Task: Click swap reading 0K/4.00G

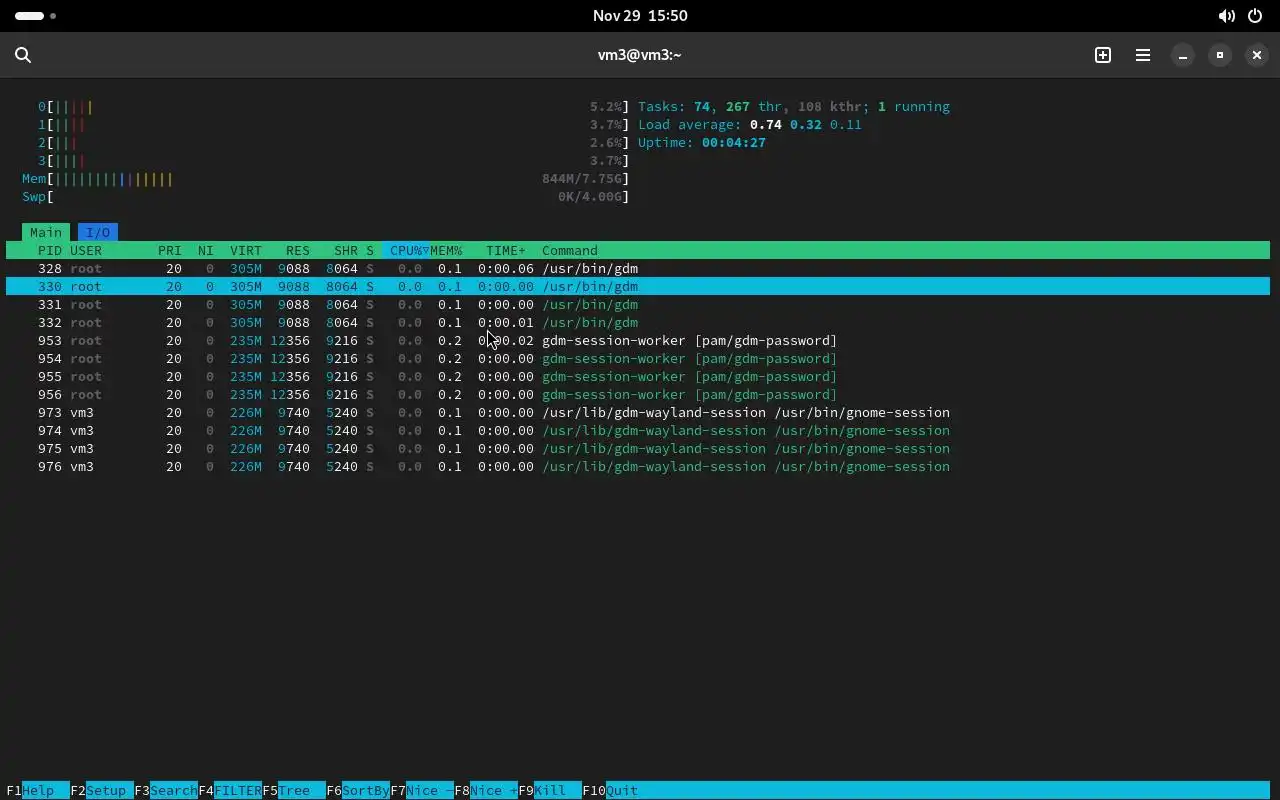Action: pos(590,197)
